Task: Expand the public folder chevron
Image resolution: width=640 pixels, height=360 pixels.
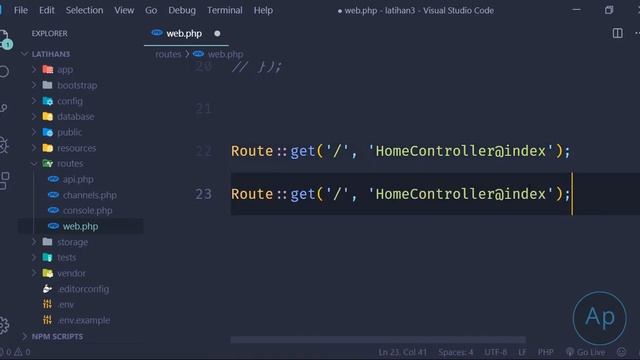Action: point(34,132)
